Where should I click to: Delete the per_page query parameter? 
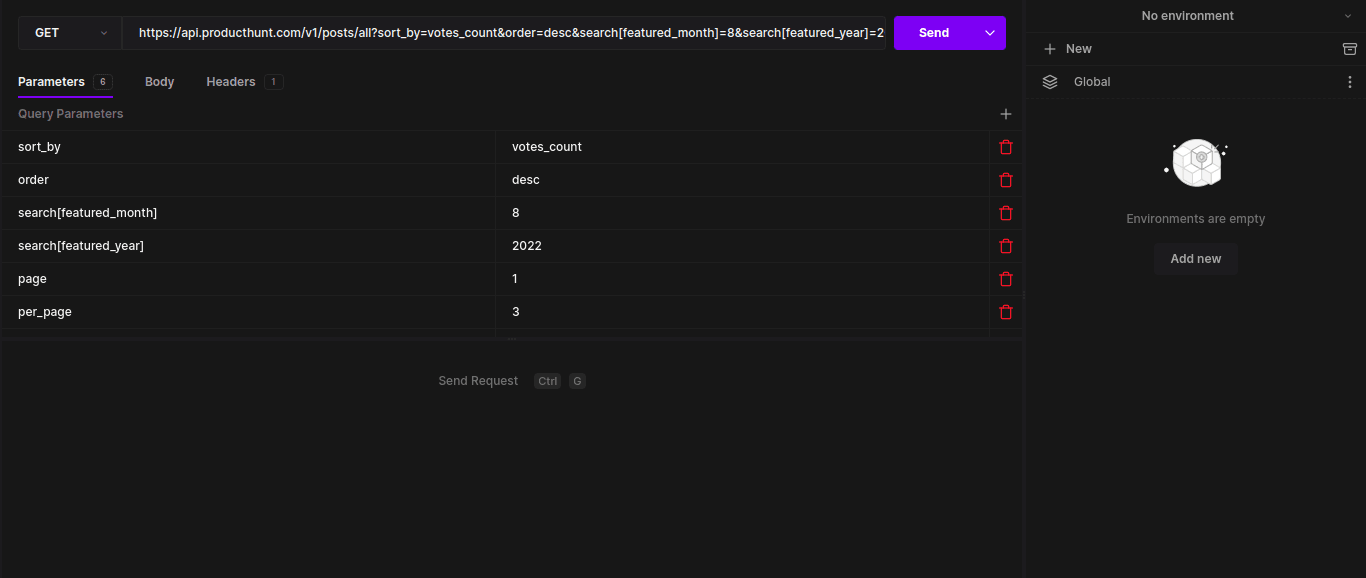coord(1006,312)
